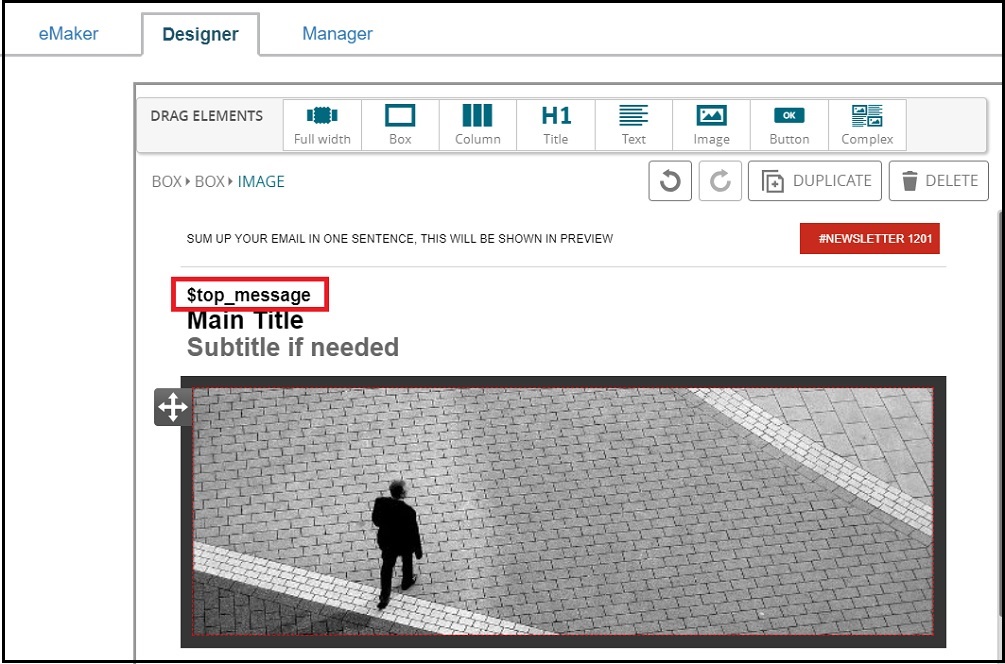Image resolution: width=1005 pixels, height=664 pixels.
Task: Switch to the eMaker tab
Action: pyautogui.click(x=69, y=34)
